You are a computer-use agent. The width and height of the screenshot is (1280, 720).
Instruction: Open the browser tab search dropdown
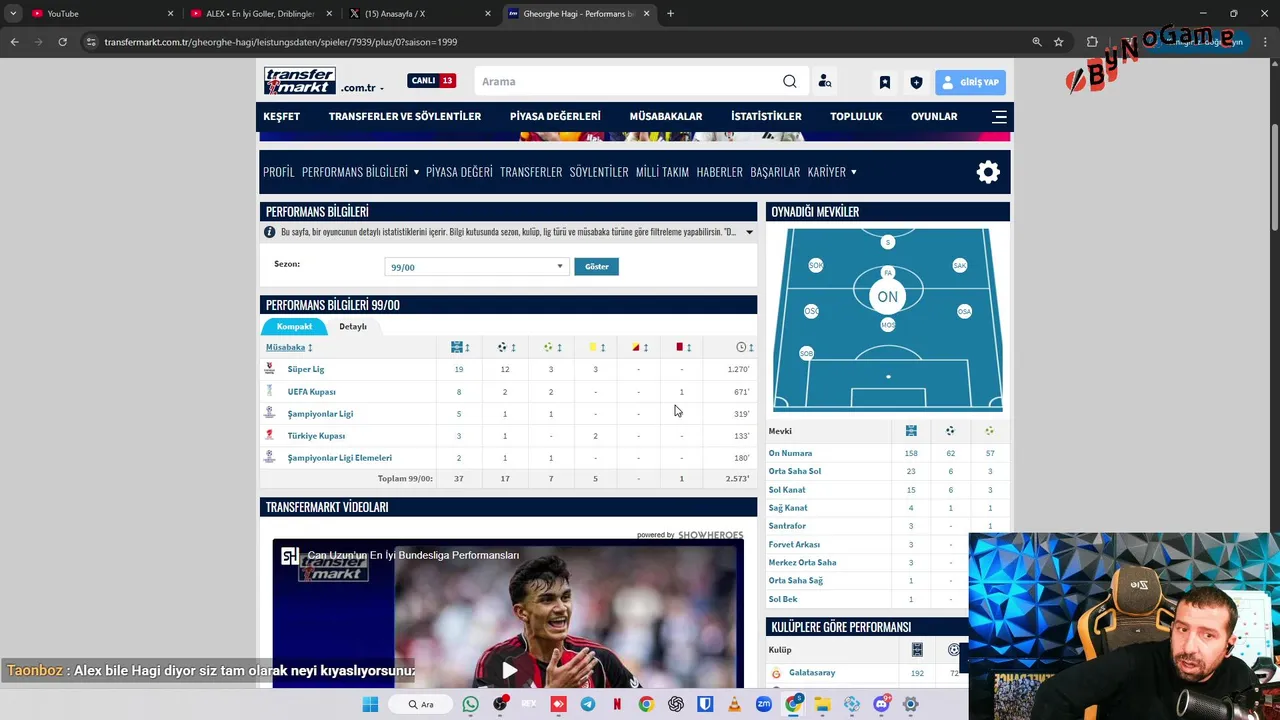click(13, 14)
